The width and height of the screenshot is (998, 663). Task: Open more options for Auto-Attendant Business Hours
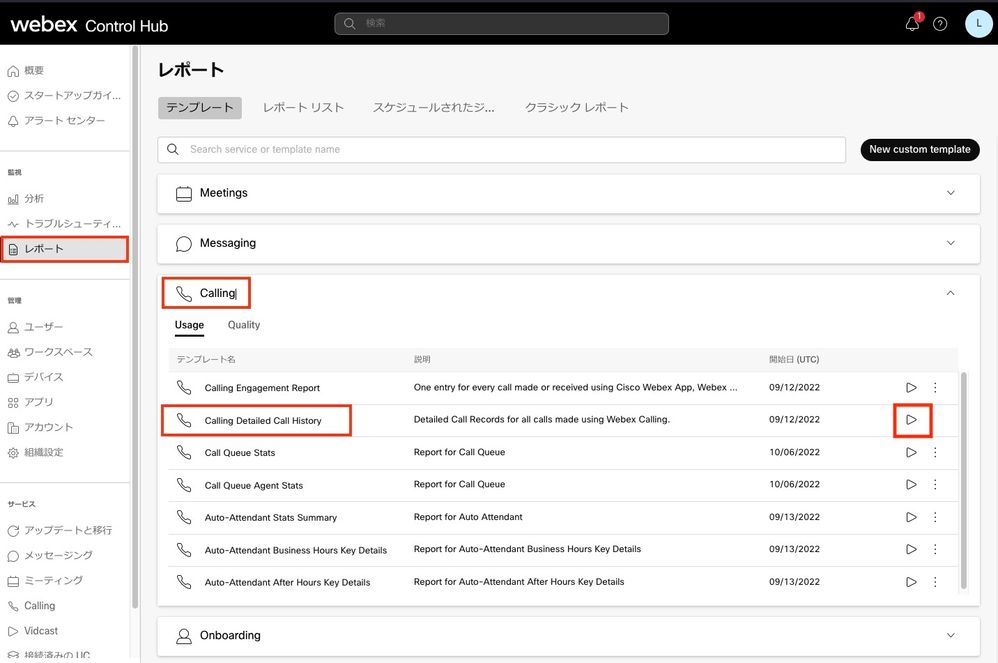coord(935,549)
